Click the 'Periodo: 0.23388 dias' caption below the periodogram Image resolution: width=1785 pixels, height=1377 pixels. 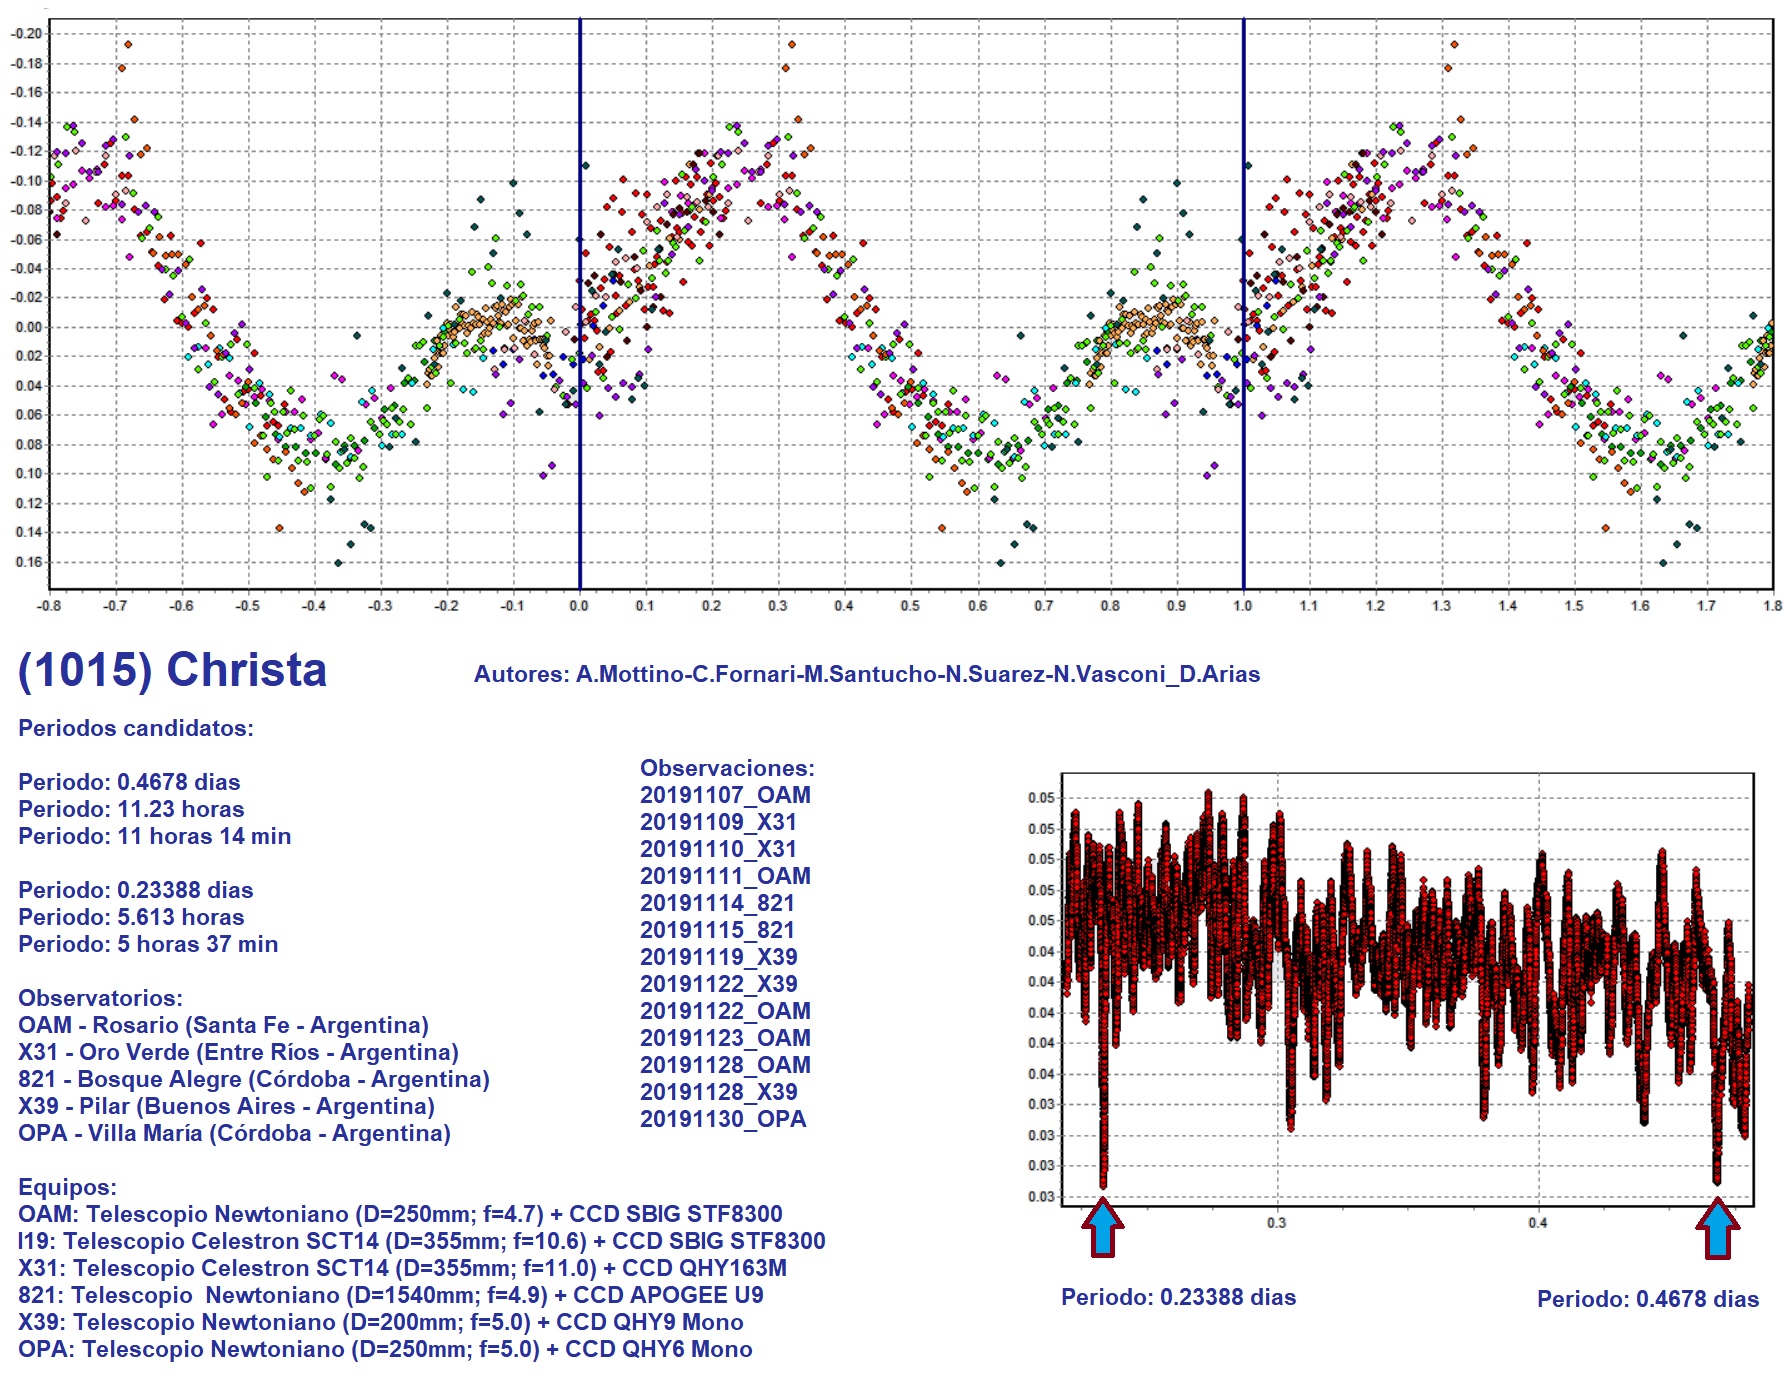(1178, 1297)
